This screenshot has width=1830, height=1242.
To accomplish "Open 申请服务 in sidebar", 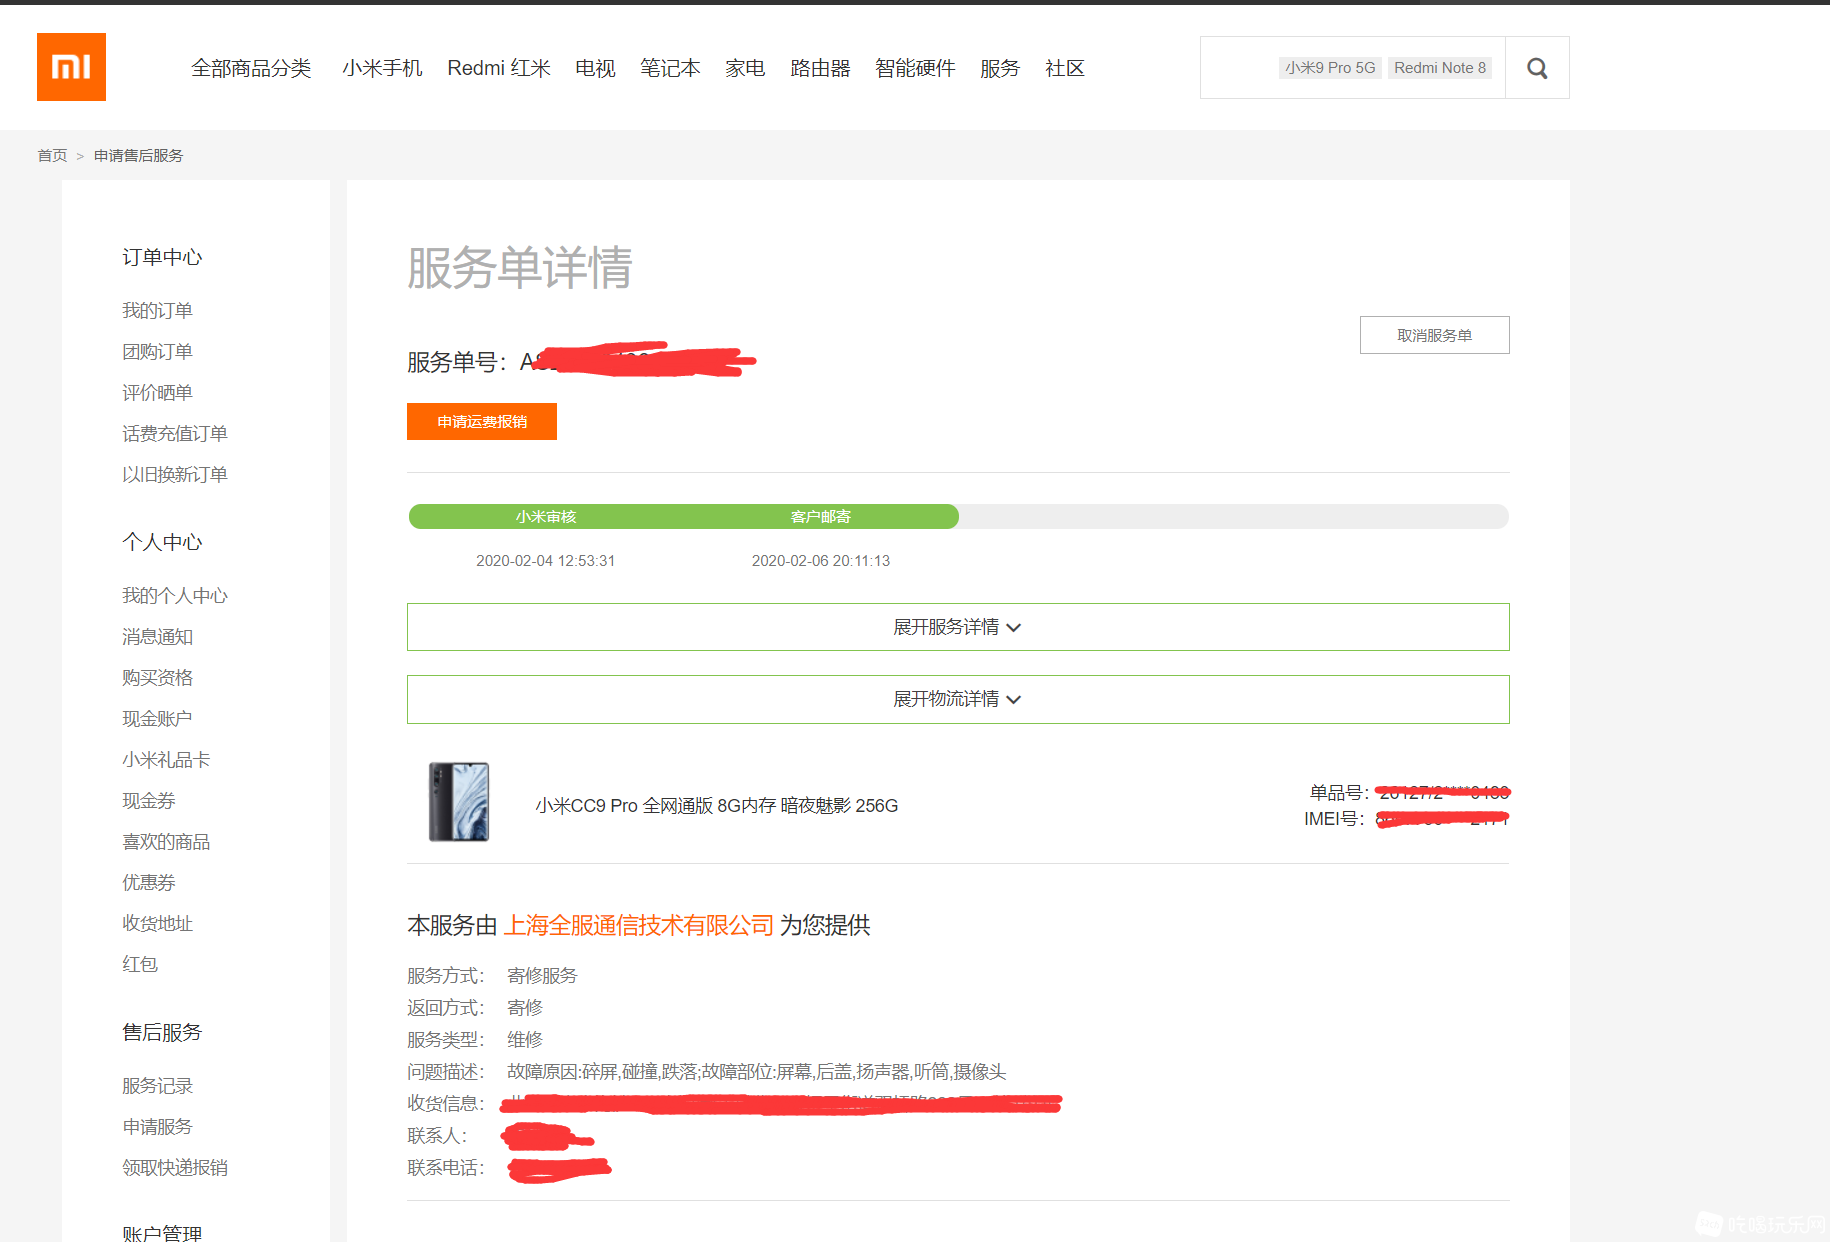I will (x=157, y=1127).
